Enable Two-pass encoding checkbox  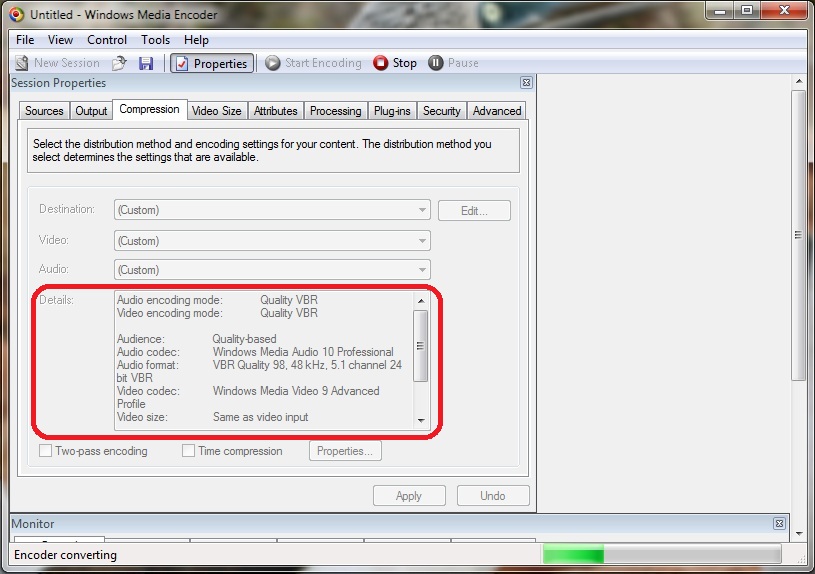point(46,450)
